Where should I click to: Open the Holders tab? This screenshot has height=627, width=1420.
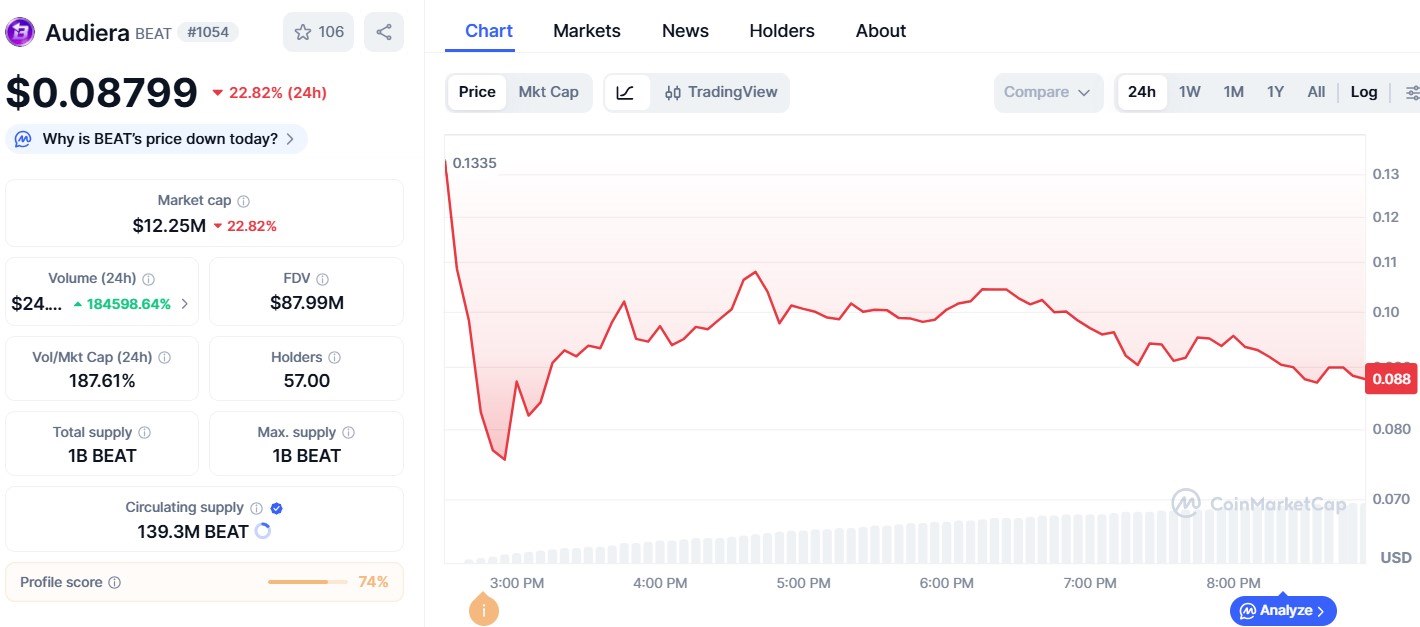tap(781, 31)
